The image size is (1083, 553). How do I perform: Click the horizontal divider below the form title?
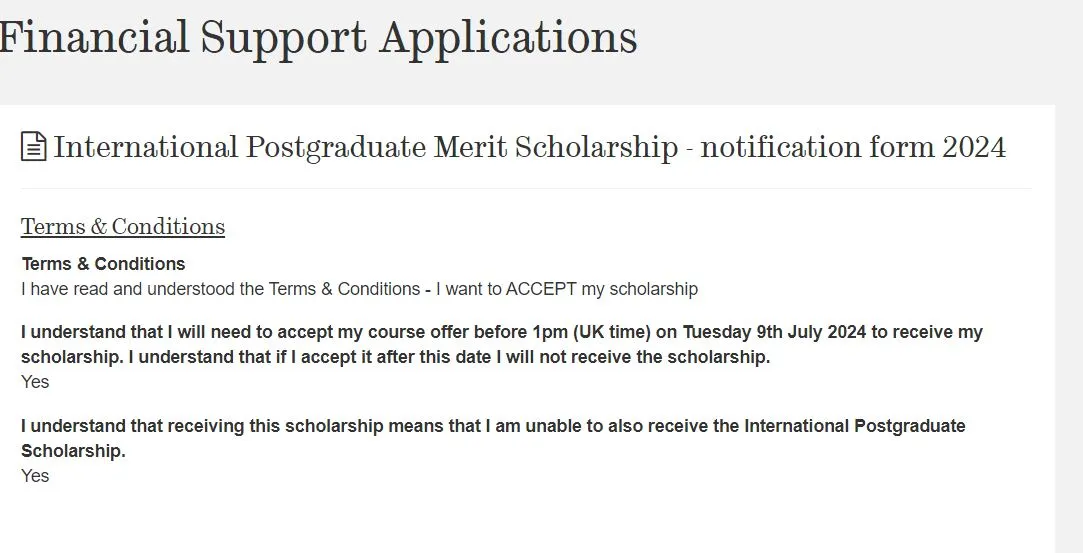(x=525, y=188)
